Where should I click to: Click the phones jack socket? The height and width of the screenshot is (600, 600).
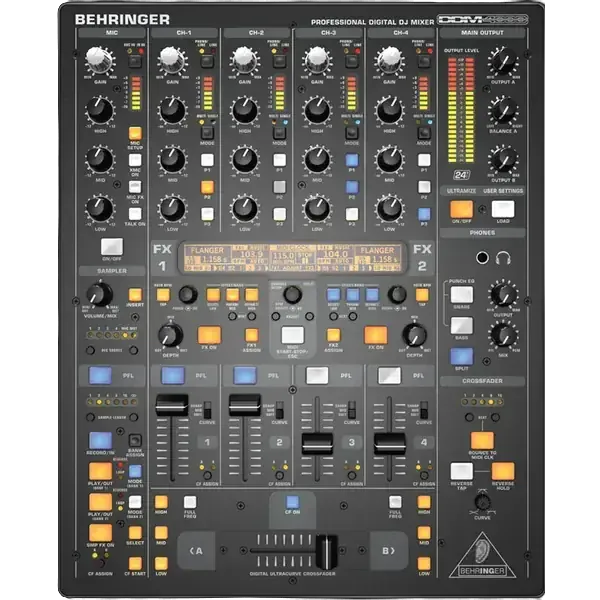(x=482, y=258)
